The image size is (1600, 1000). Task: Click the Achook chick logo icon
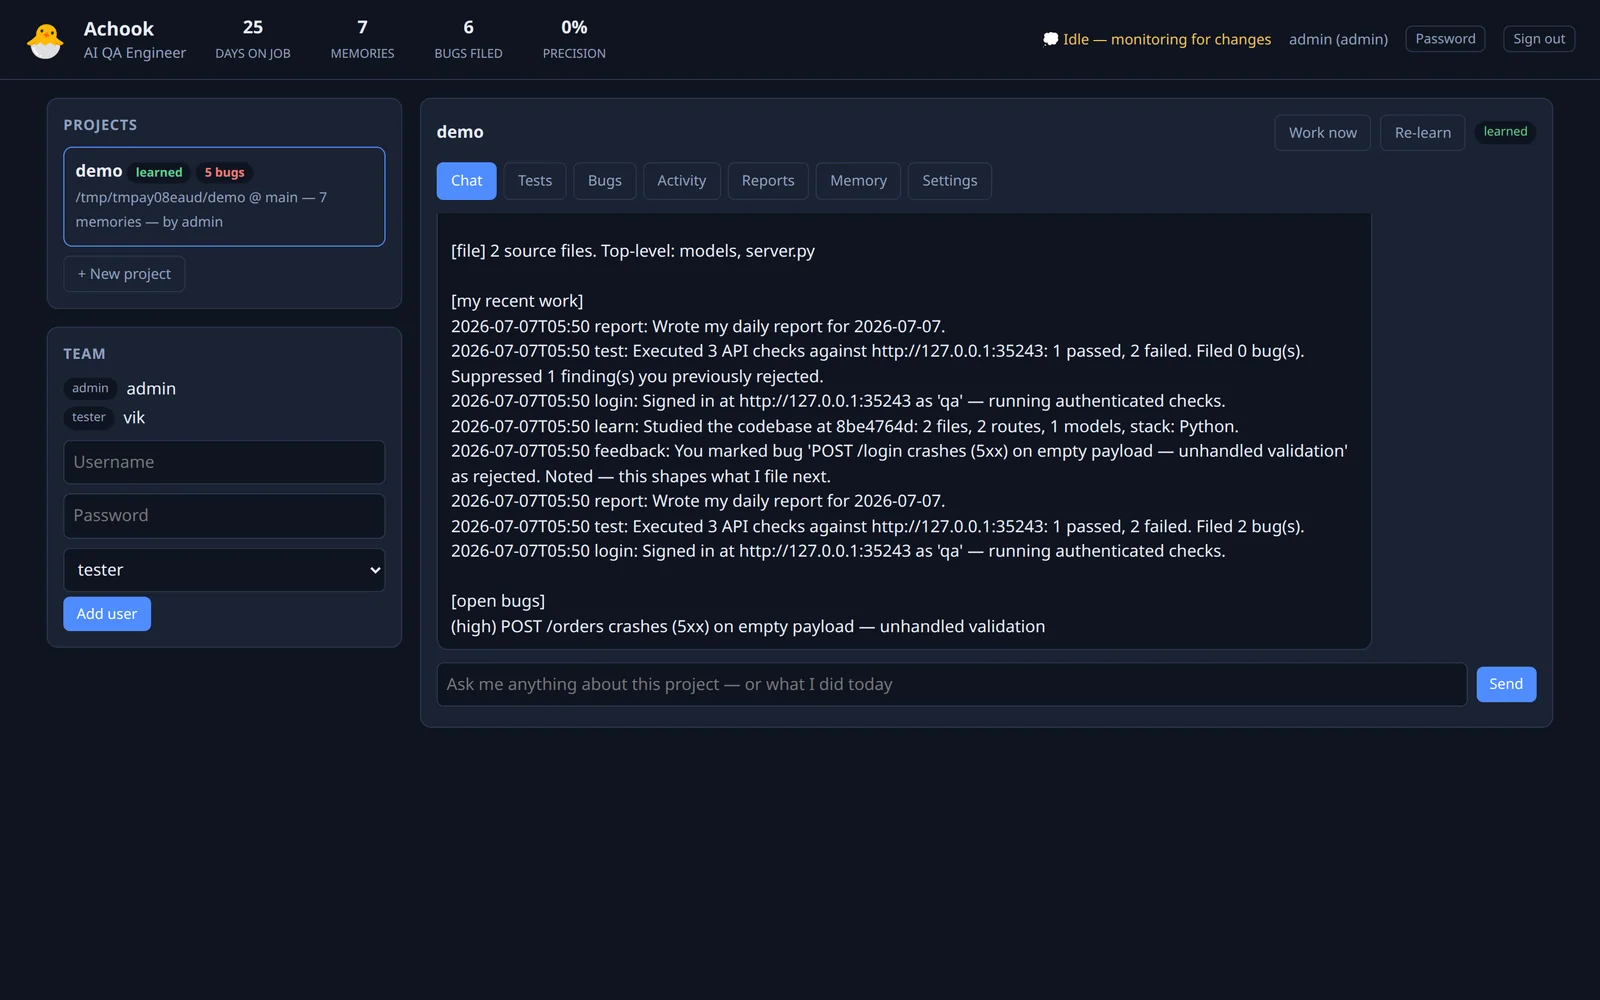pyautogui.click(x=45, y=40)
